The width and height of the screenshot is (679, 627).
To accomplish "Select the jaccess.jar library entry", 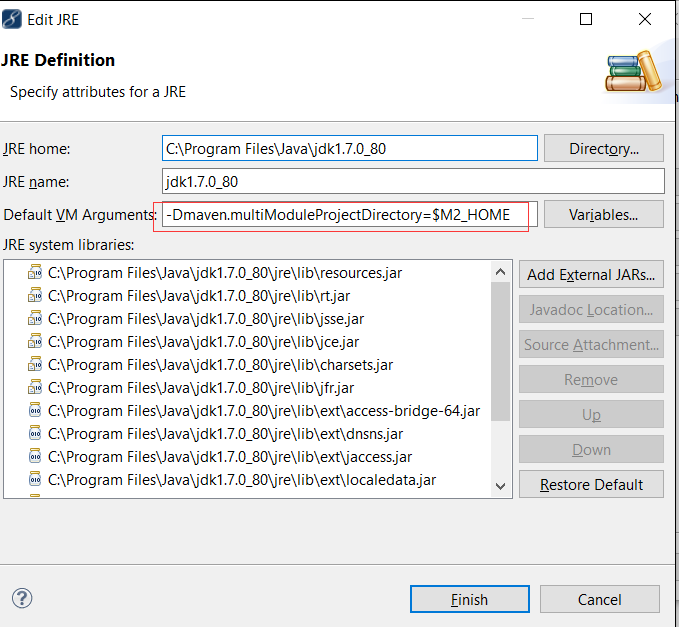I will pos(230,457).
